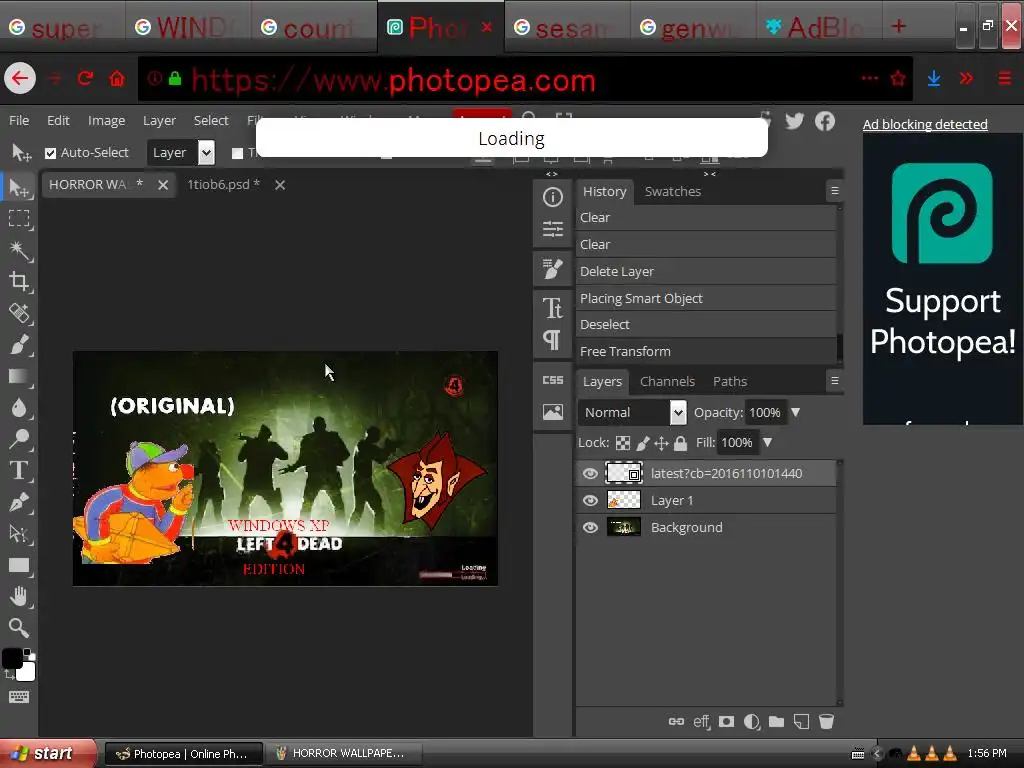Switch to the Swatches tab
Image resolution: width=1024 pixels, height=768 pixels.
tap(673, 191)
